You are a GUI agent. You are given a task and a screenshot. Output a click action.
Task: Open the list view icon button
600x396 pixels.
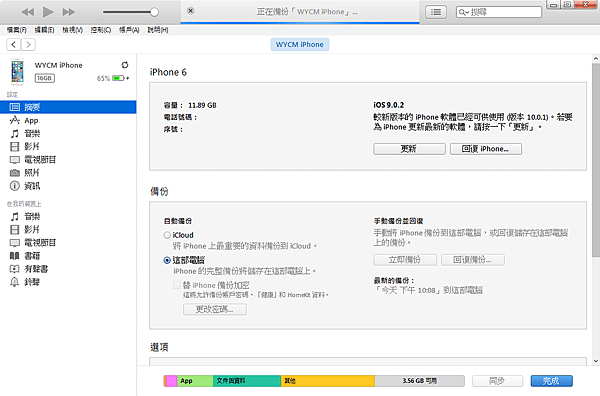[x=436, y=12]
